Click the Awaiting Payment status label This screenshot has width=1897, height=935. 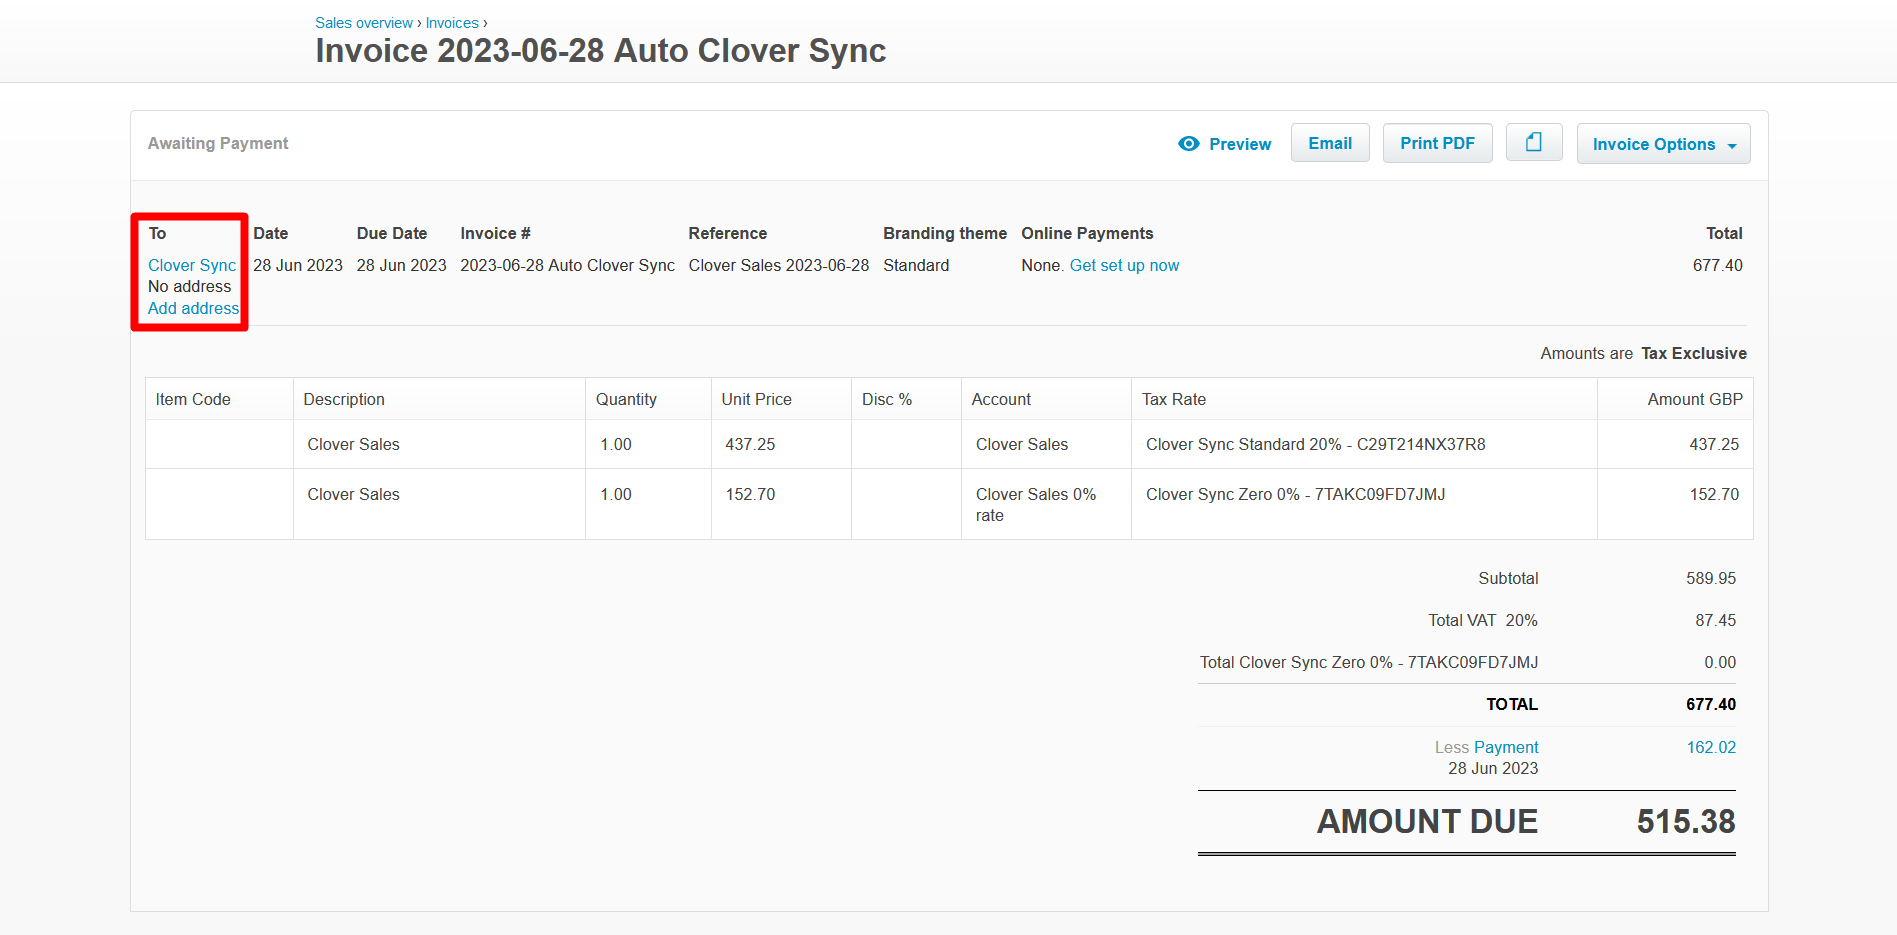217,143
